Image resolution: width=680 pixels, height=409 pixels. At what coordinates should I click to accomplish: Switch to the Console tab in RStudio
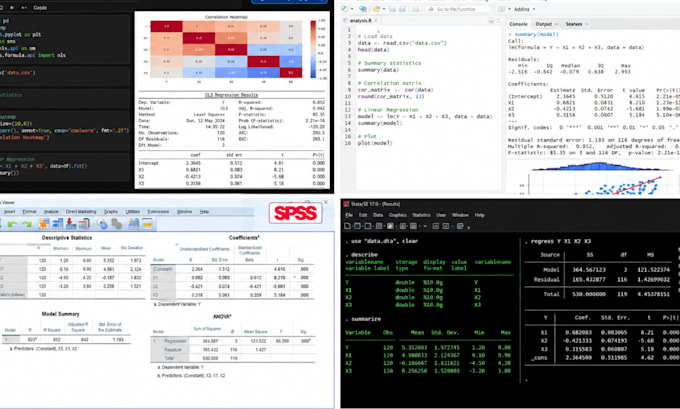[x=518, y=24]
